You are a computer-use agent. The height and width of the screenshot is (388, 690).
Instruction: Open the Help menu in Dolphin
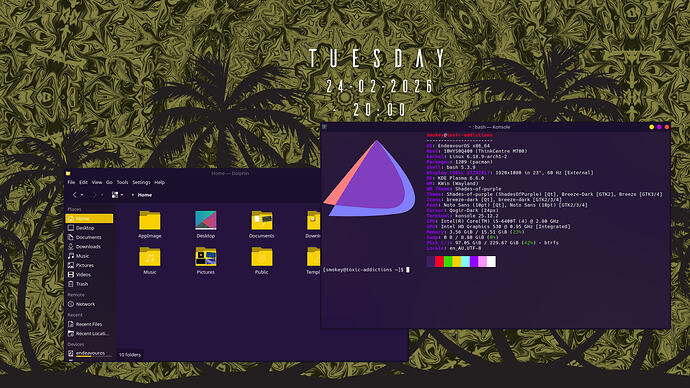pos(159,182)
